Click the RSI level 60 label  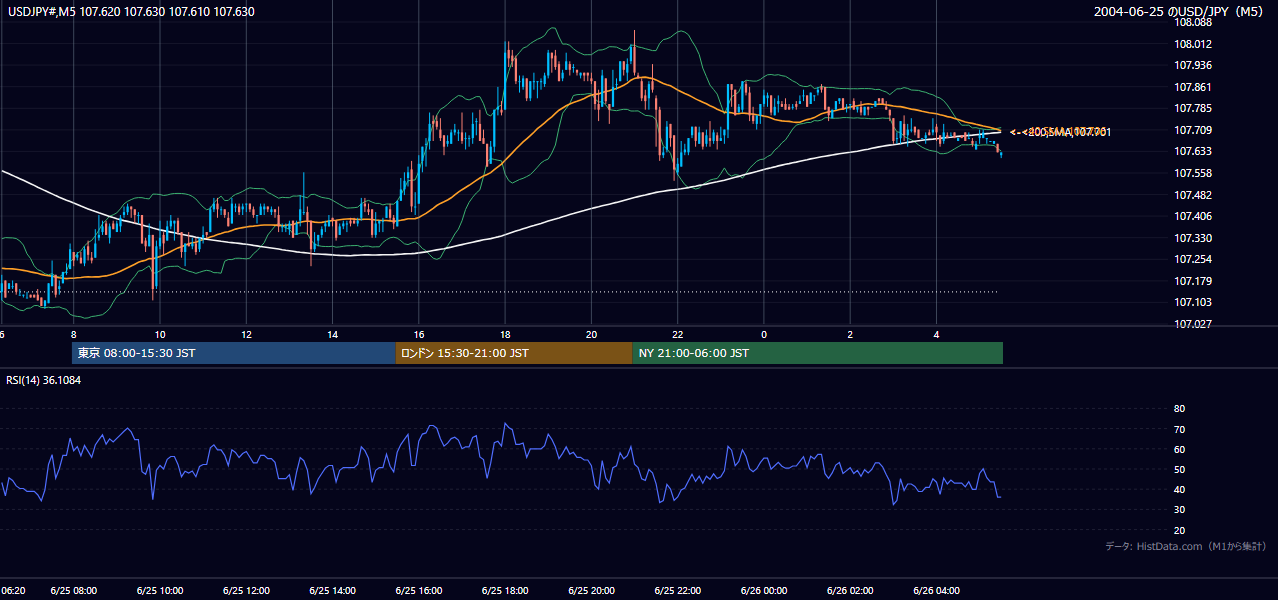tap(1179, 449)
